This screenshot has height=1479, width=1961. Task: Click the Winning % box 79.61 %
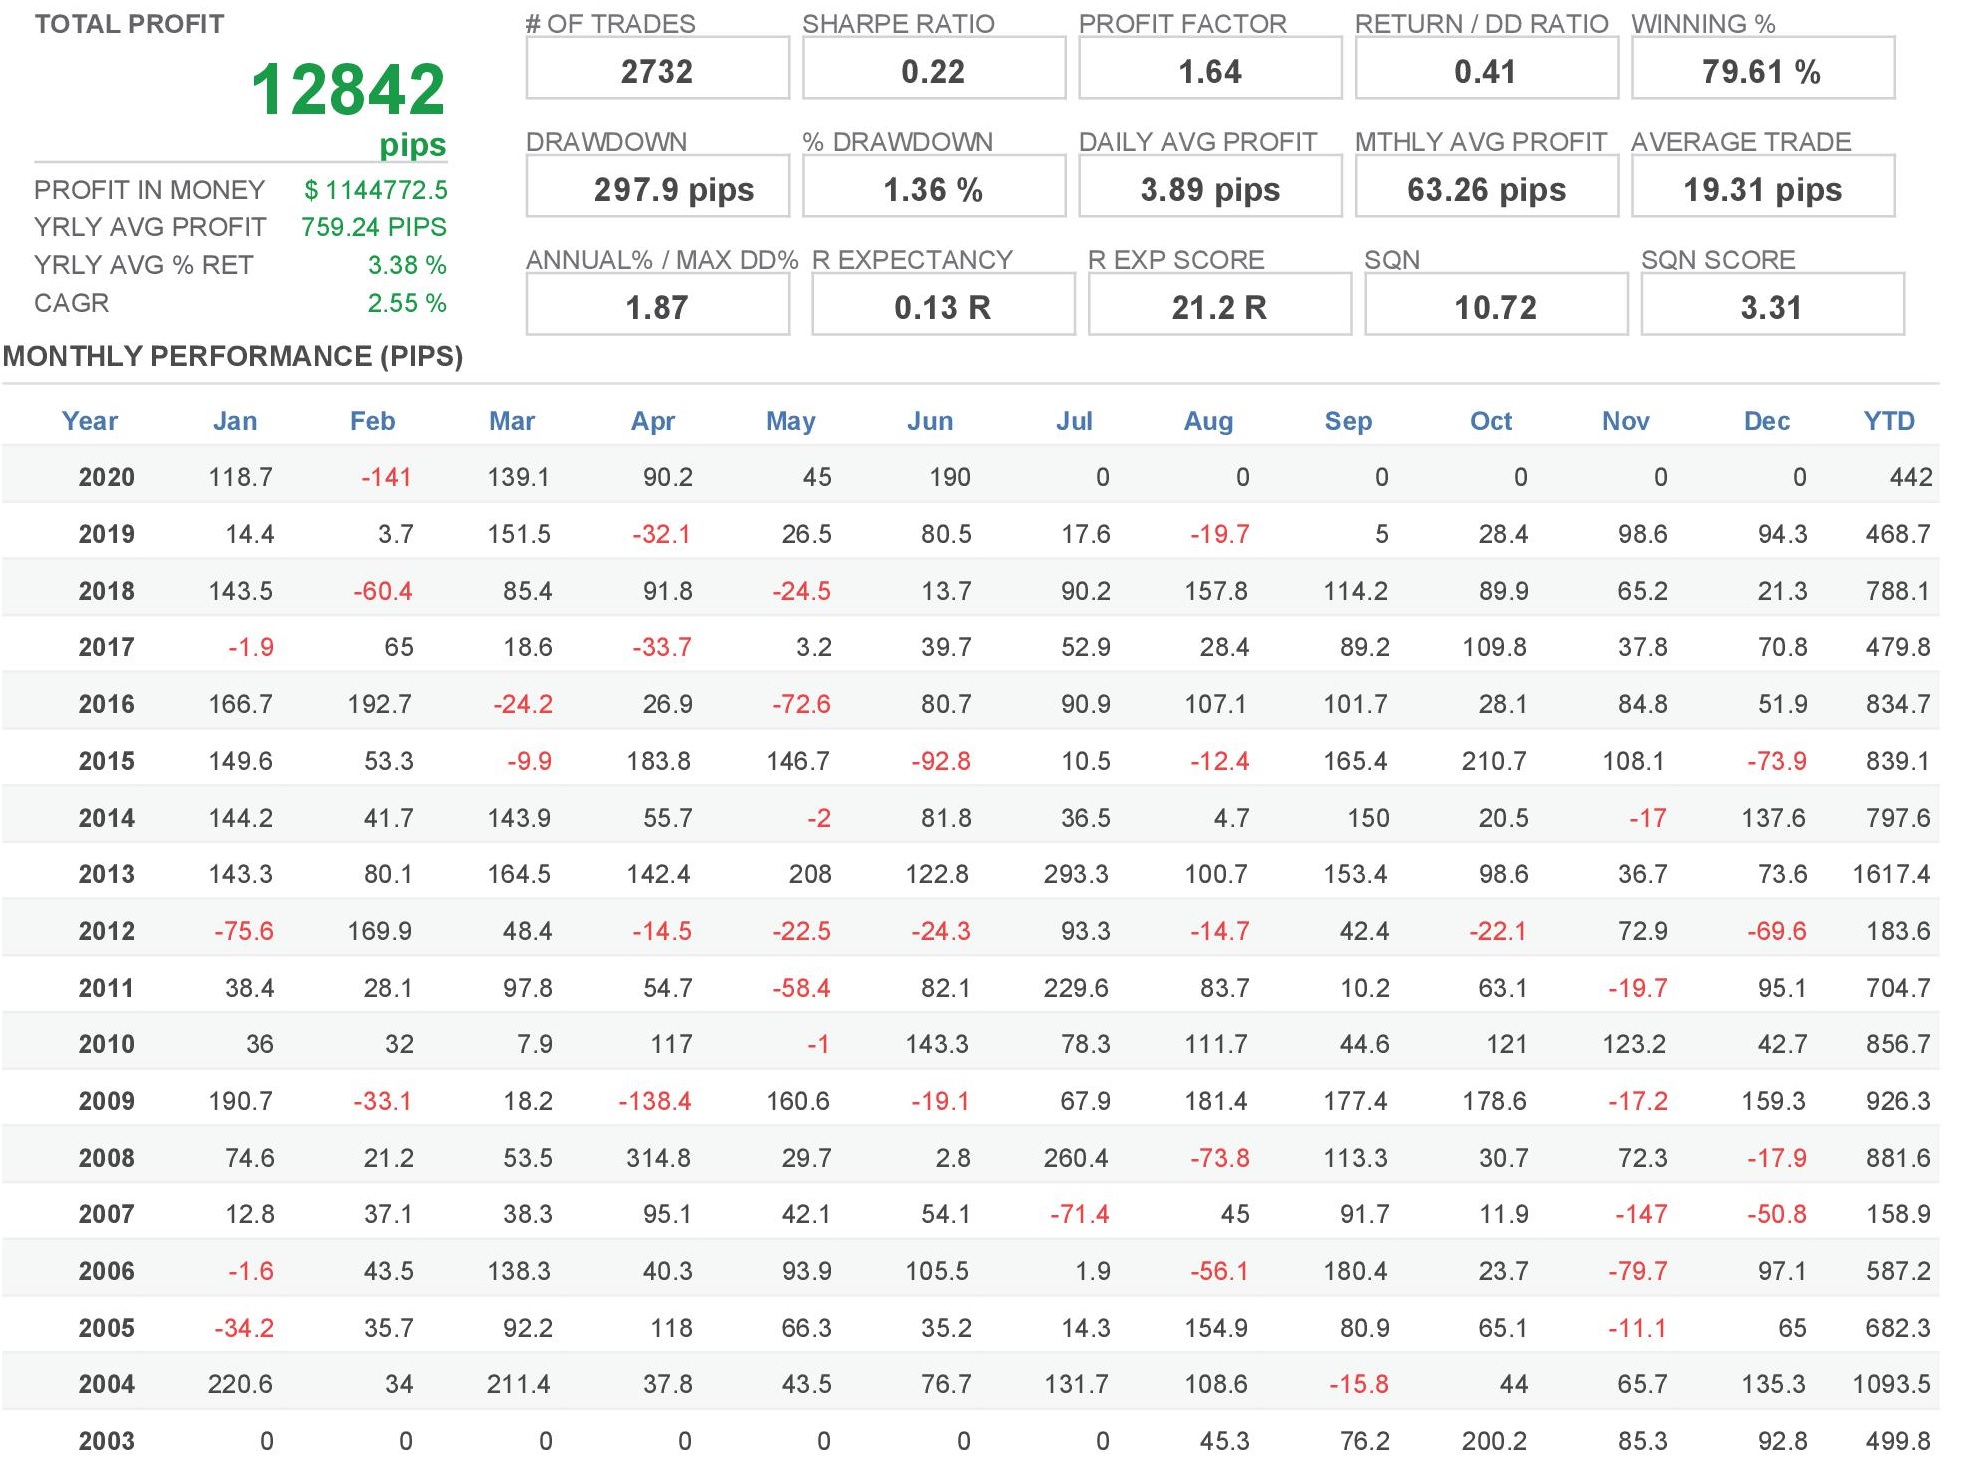click(x=1761, y=71)
